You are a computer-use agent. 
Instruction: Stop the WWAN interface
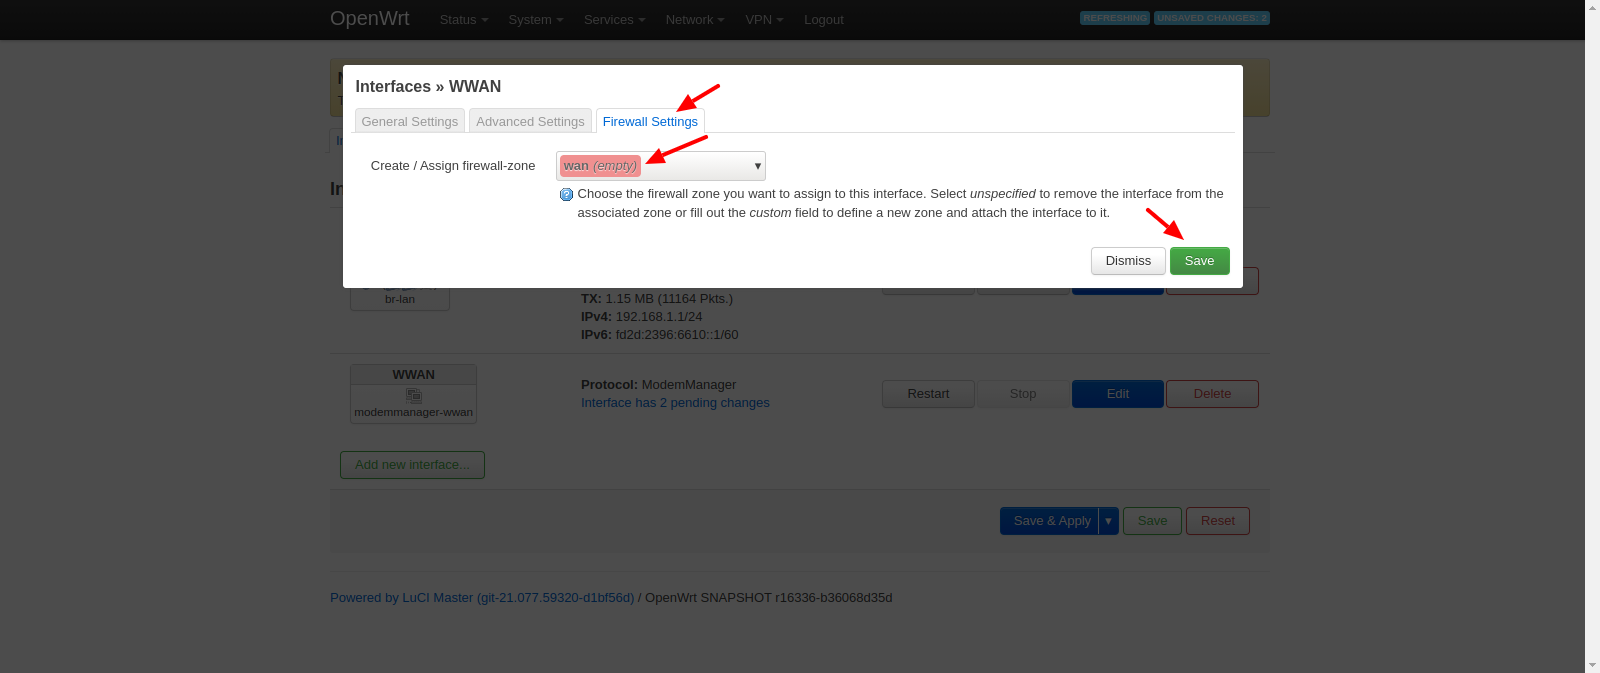(1023, 394)
